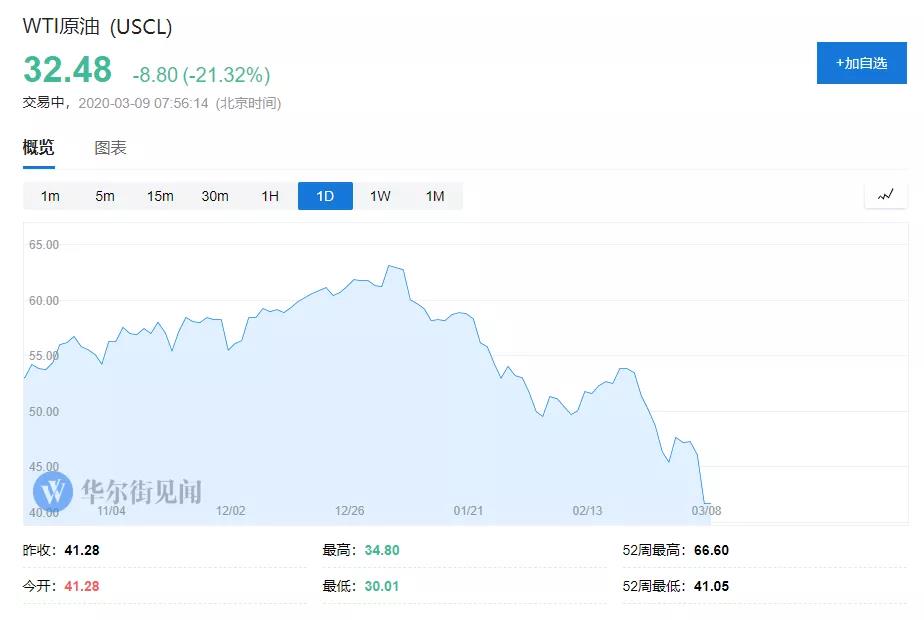Click the 03/08 date marker on axis
Screen dimensions: 924x620
[704, 511]
